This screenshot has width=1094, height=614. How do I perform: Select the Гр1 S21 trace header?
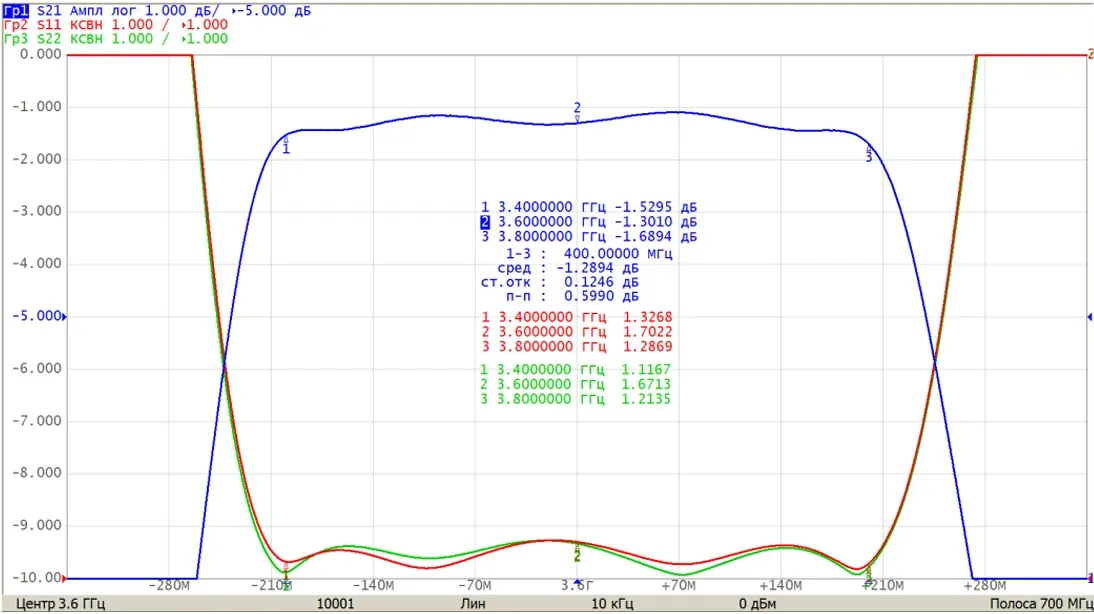(157, 10)
